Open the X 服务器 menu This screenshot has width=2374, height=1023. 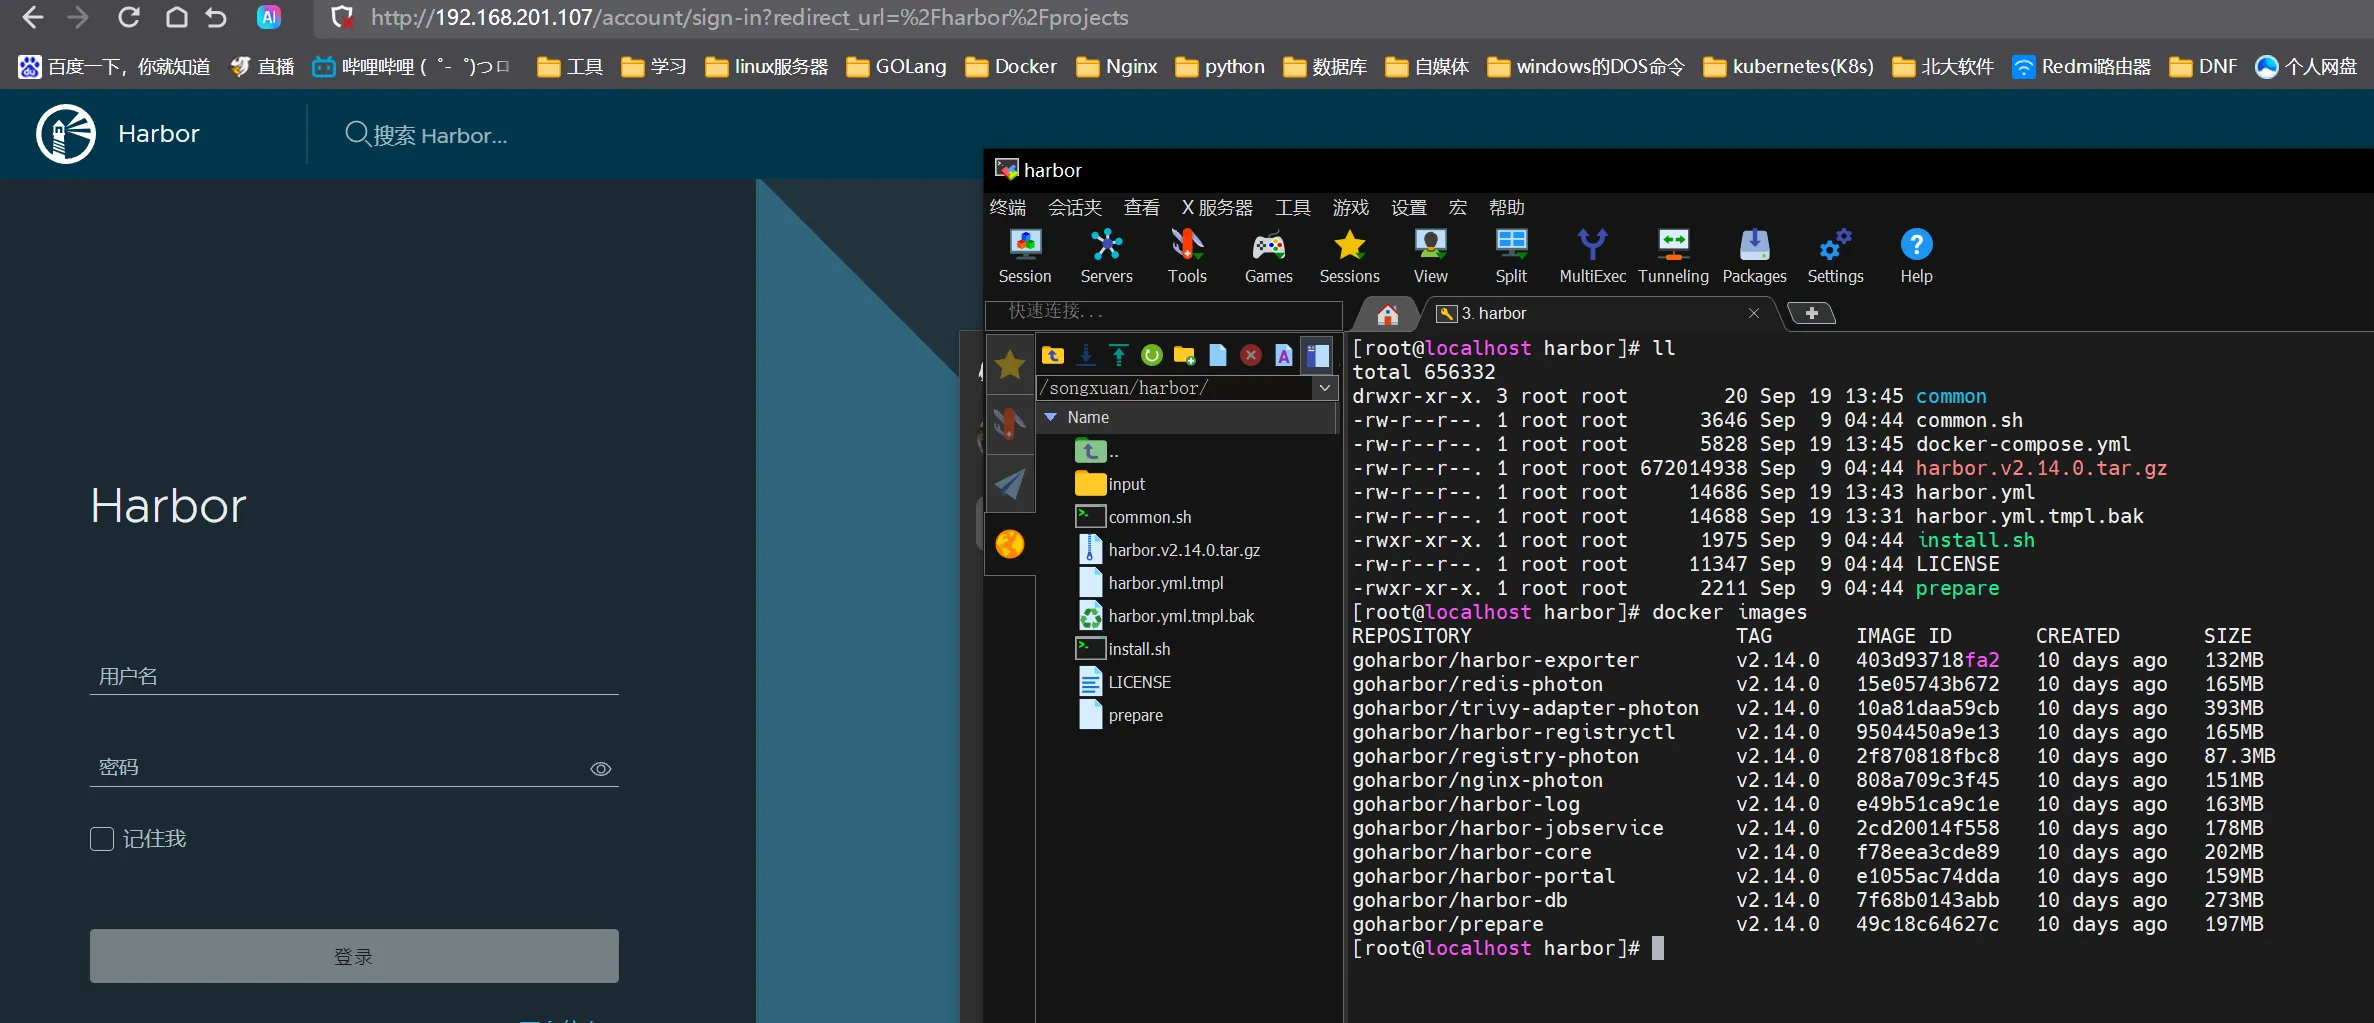1217,207
